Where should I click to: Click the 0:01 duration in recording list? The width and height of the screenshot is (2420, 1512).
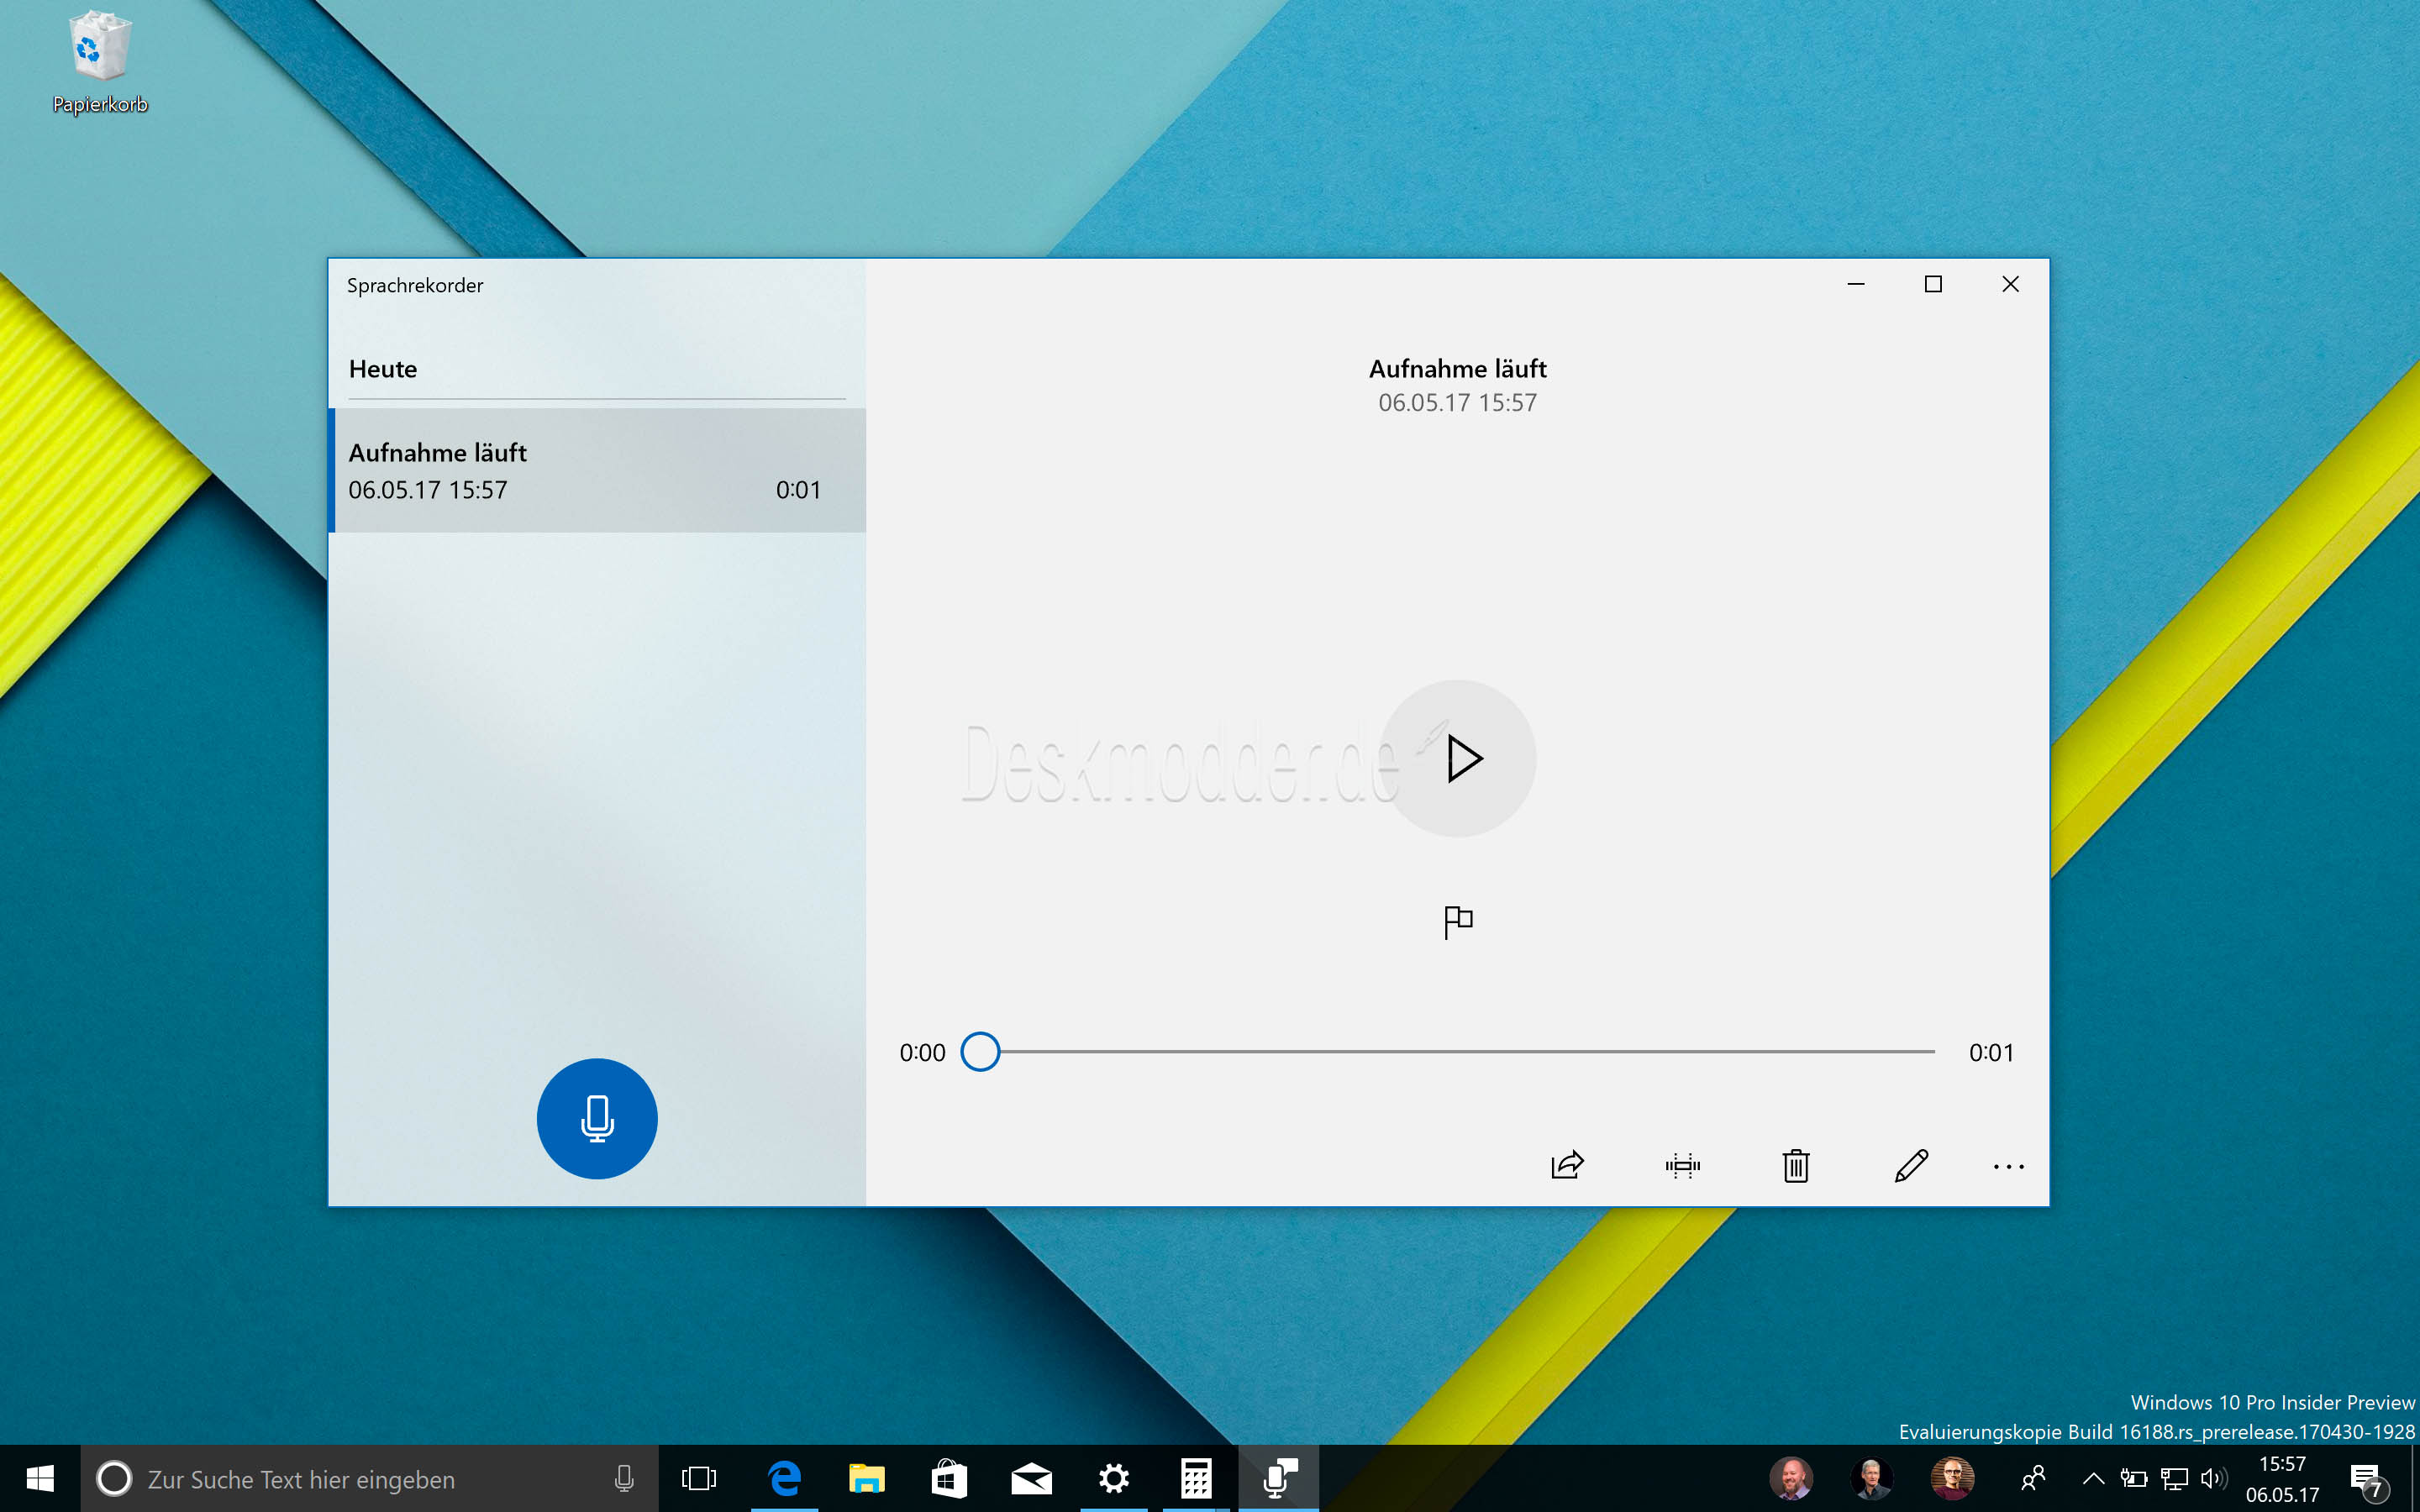click(798, 490)
